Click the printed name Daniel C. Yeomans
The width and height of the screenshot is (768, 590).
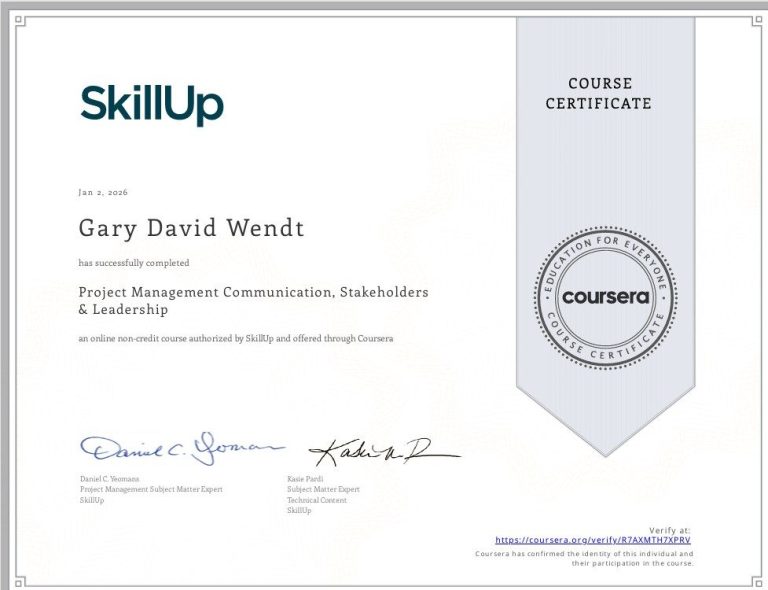111,479
